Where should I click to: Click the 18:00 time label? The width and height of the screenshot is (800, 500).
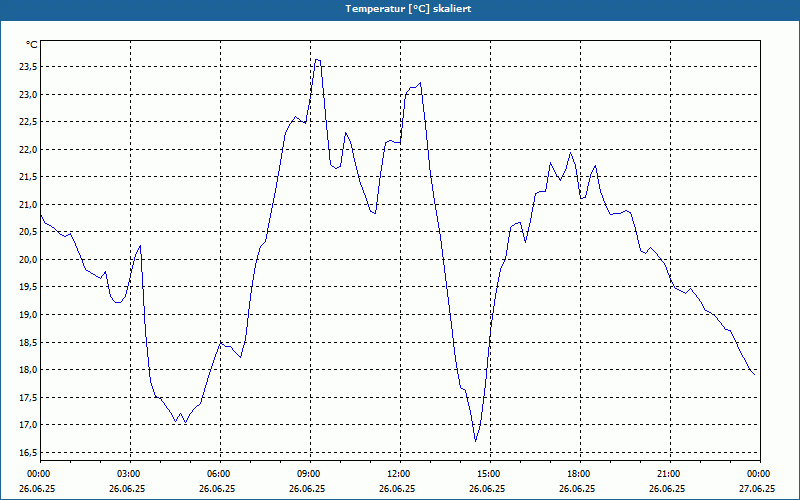580,474
